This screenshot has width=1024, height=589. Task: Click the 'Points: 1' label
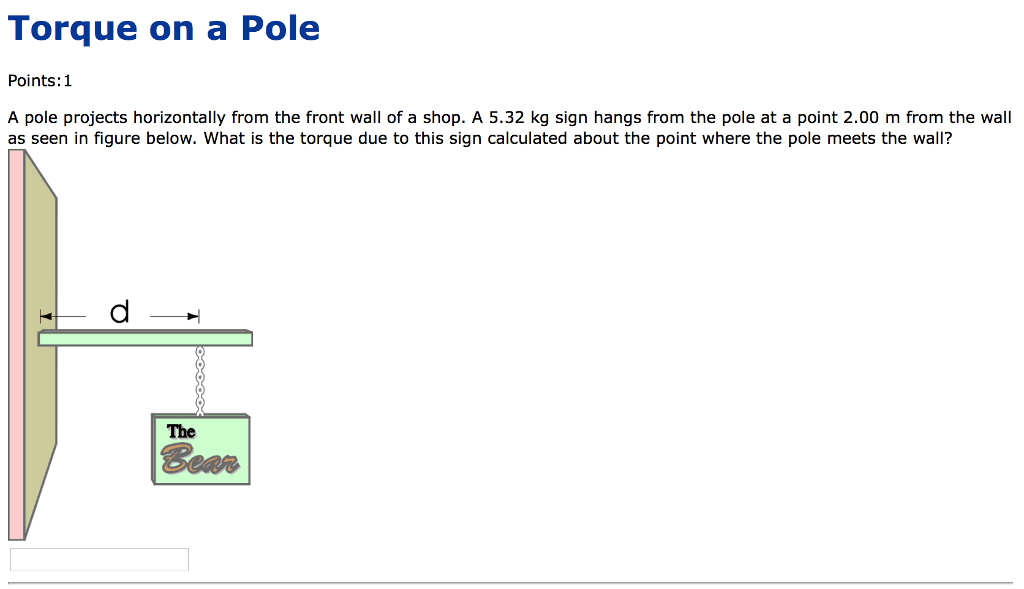39,80
